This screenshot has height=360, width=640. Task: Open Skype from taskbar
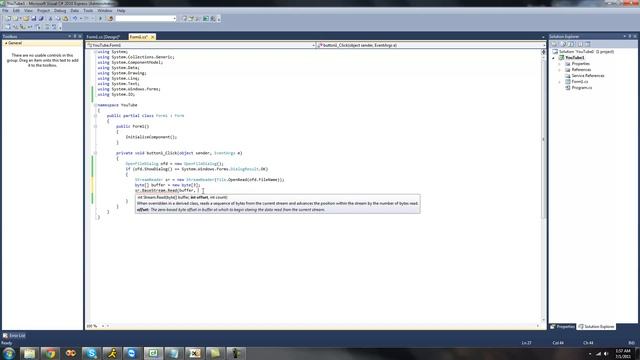(91, 353)
